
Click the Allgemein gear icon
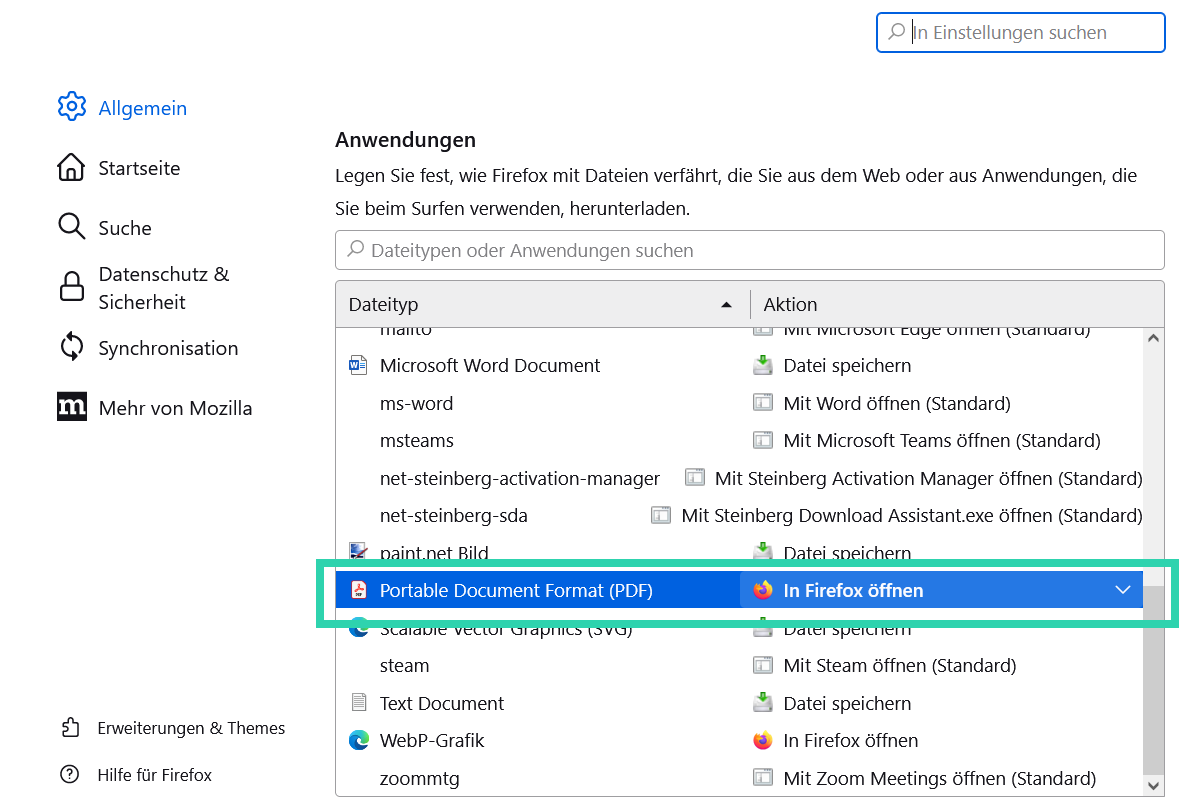[x=71, y=108]
